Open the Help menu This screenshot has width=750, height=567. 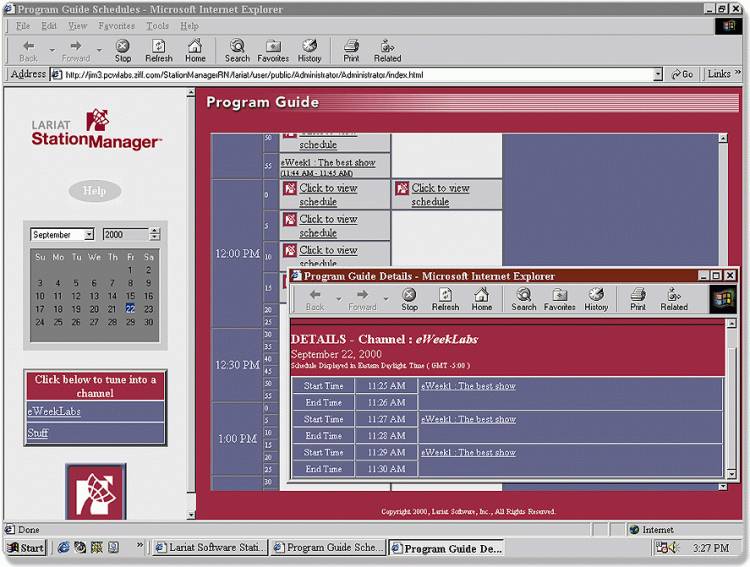(x=189, y=26)
